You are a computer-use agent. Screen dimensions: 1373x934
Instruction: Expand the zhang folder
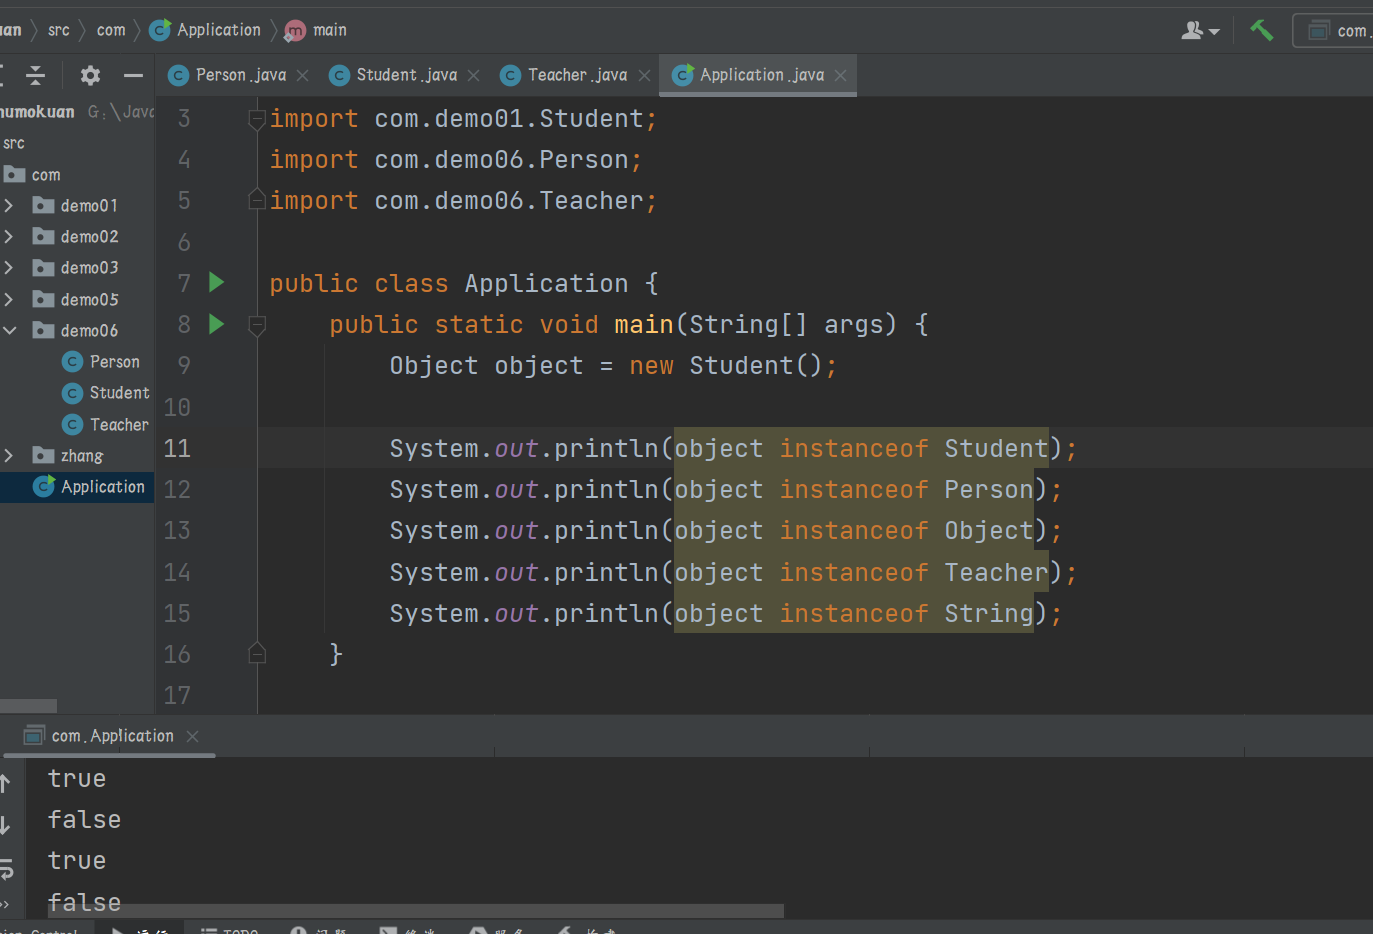(9, 456)
